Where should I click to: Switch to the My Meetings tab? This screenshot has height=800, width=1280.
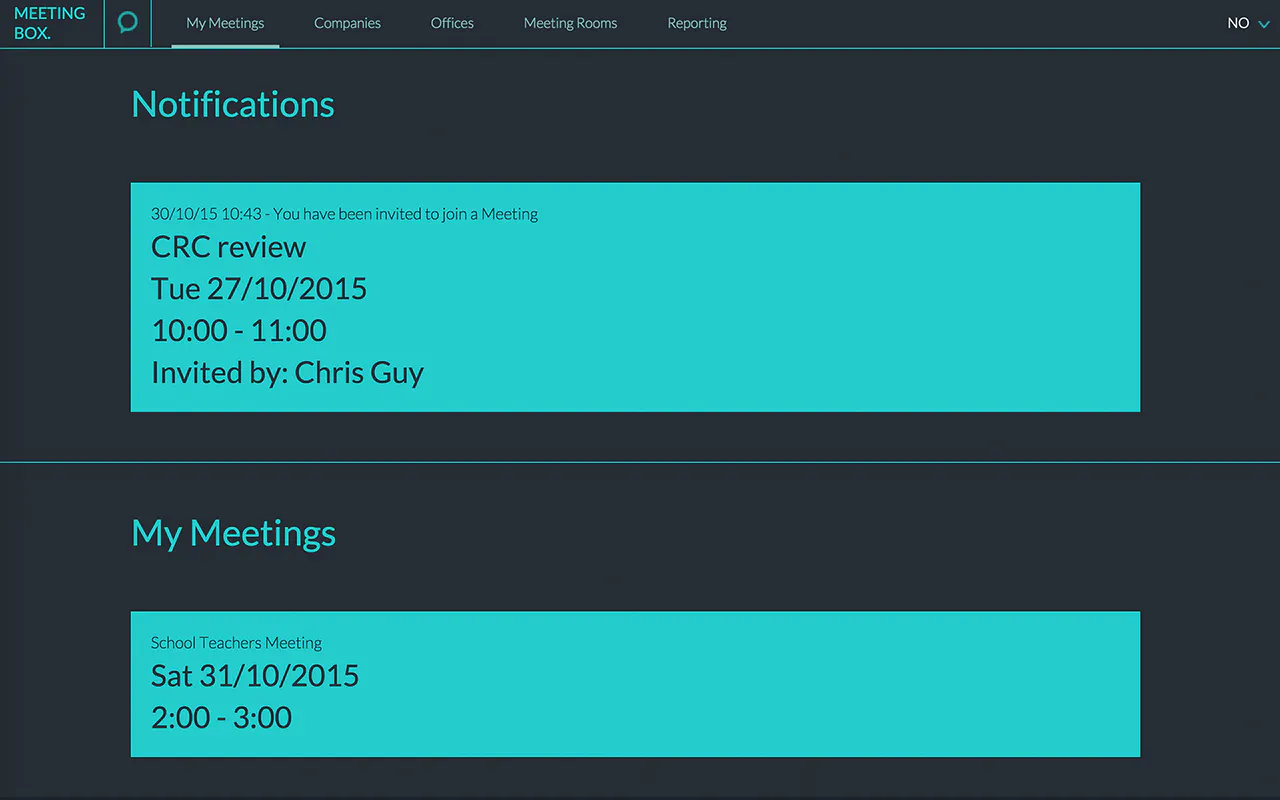tap(225, 23)
